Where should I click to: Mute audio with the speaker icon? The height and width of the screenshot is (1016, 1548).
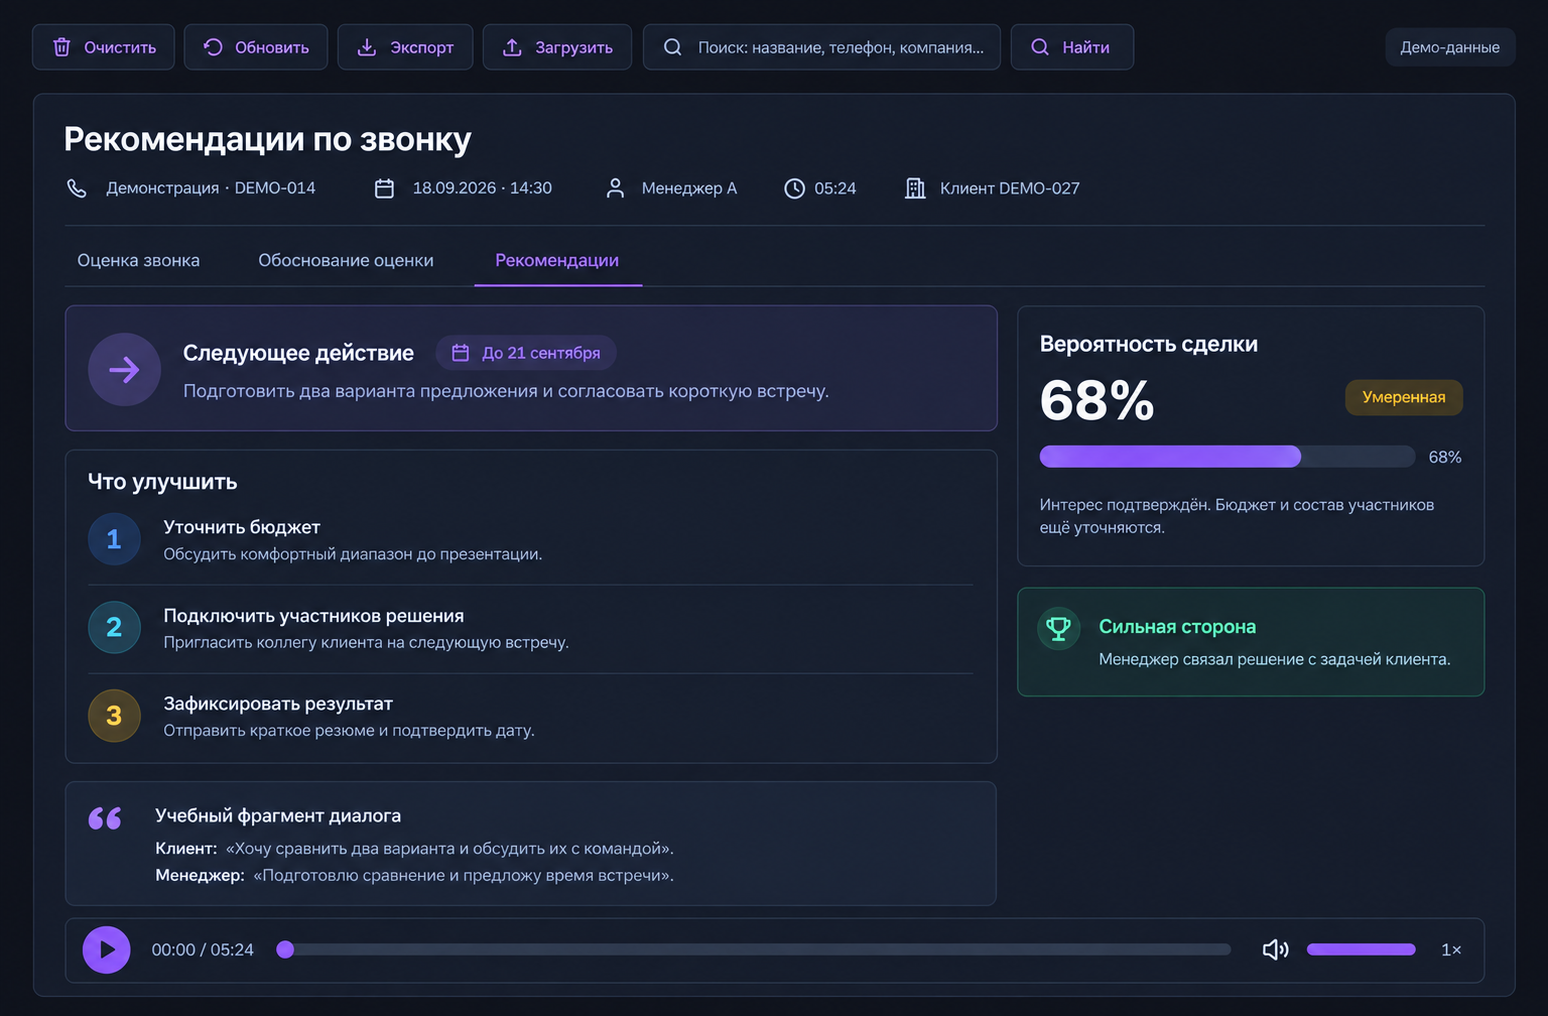[1275, 949]
